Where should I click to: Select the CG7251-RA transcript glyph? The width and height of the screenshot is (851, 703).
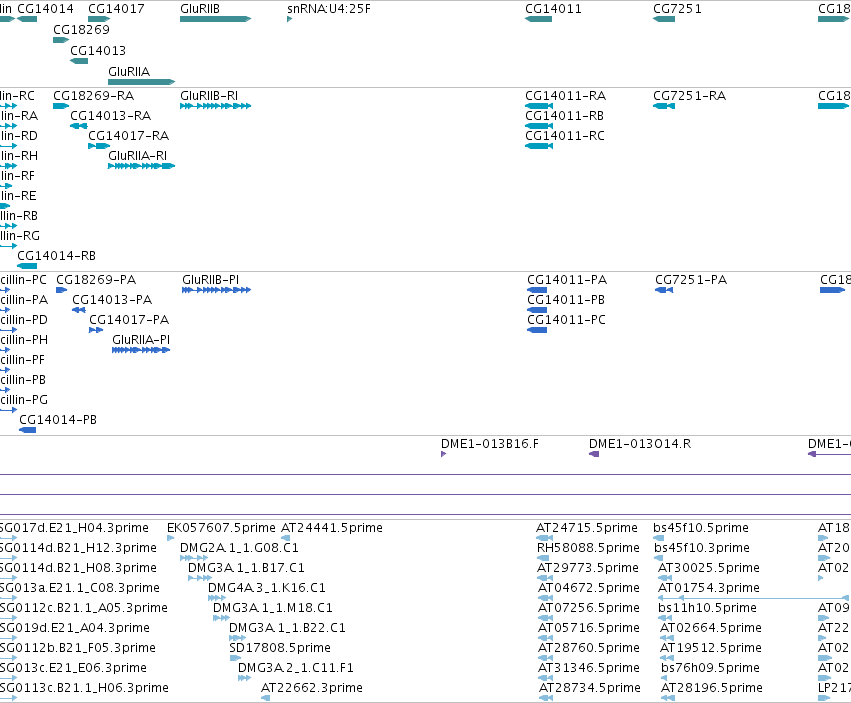point(664,106)
